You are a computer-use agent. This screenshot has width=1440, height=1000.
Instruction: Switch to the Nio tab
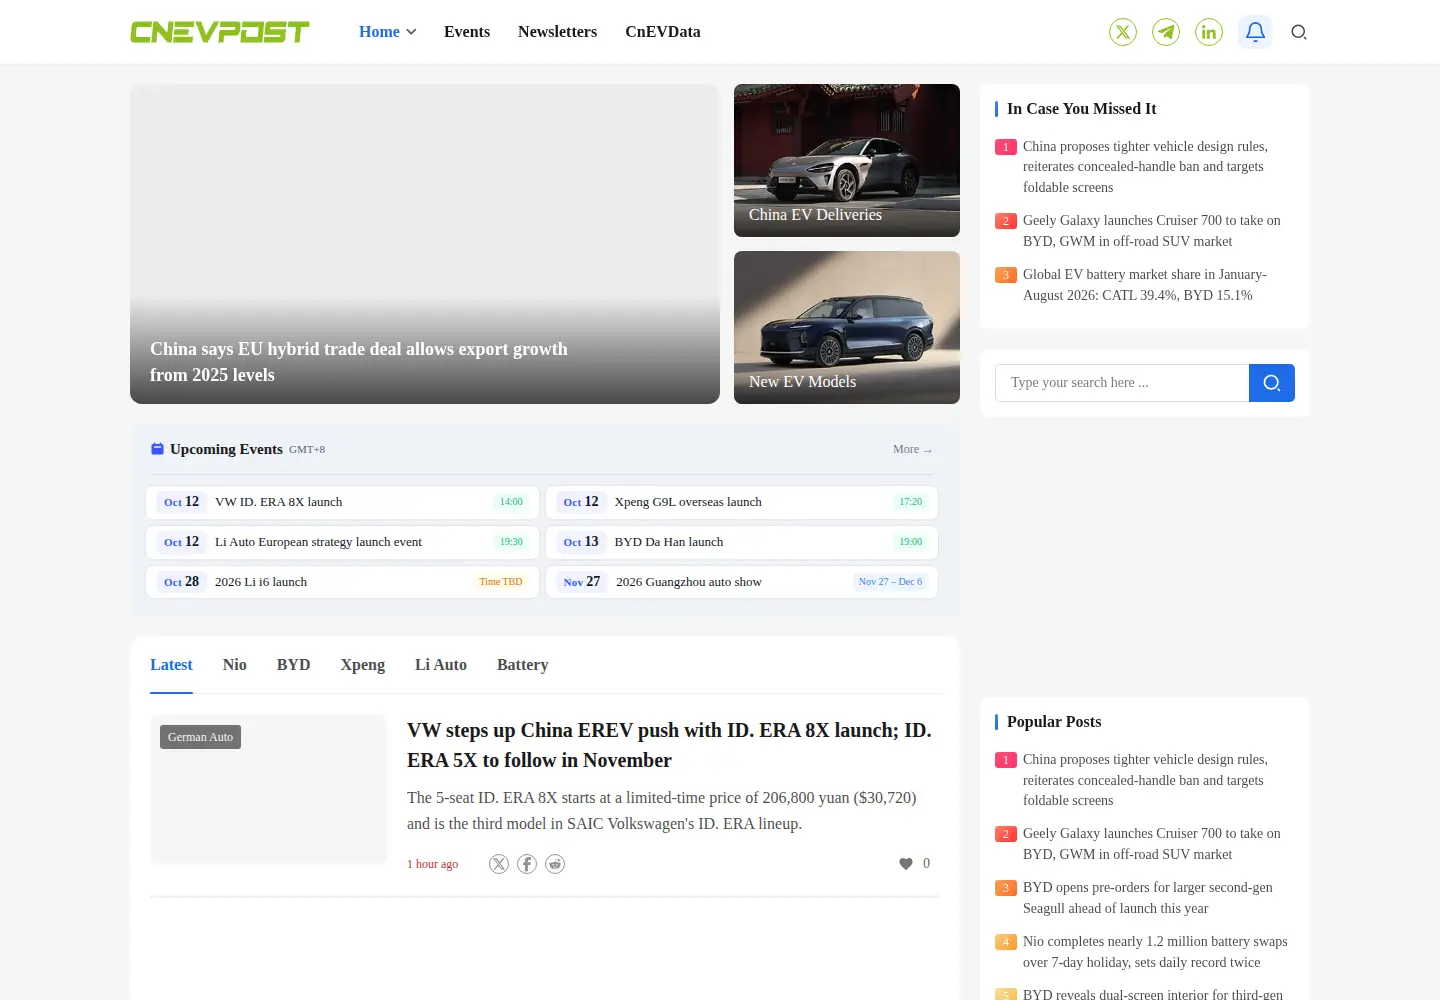tap(235, 665)
